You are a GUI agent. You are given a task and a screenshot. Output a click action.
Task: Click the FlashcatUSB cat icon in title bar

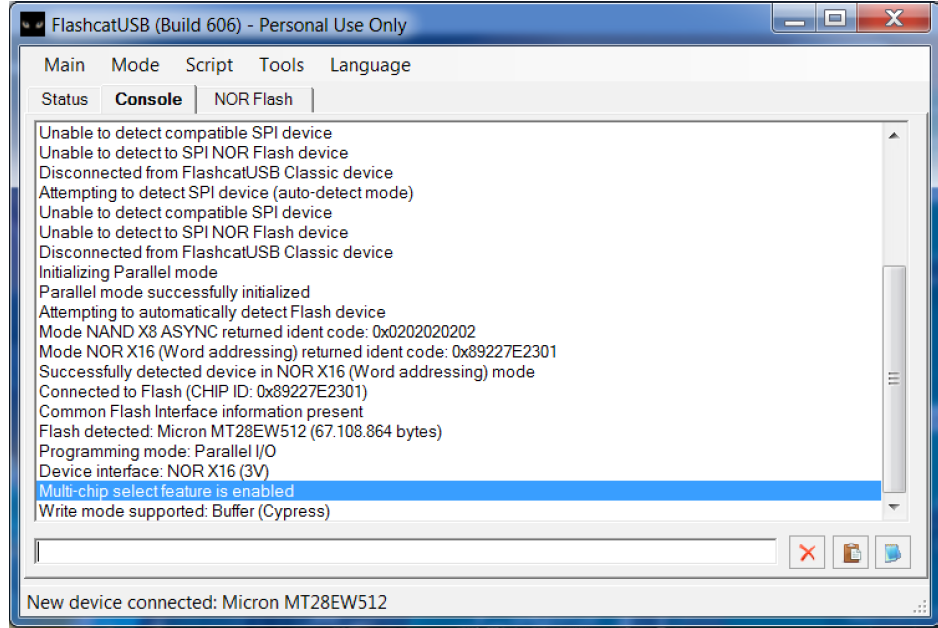pyautogui.click(x=32, y=25)
